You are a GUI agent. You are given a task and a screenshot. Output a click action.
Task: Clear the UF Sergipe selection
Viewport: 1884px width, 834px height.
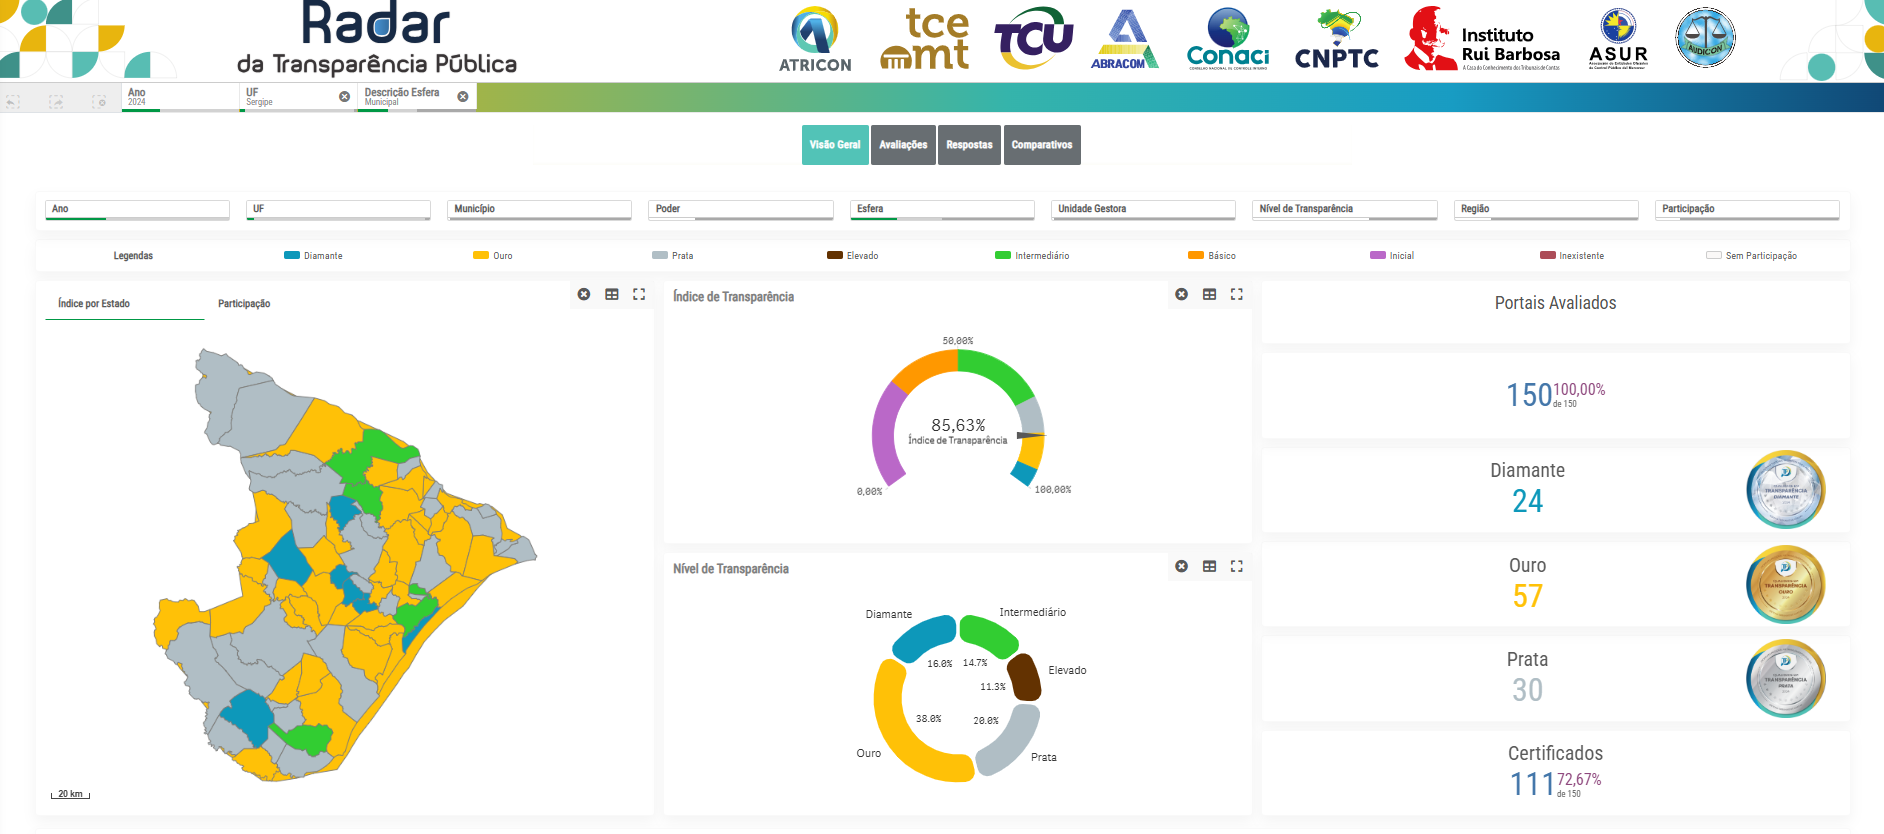pyautogui.click(x=344, y=97)
